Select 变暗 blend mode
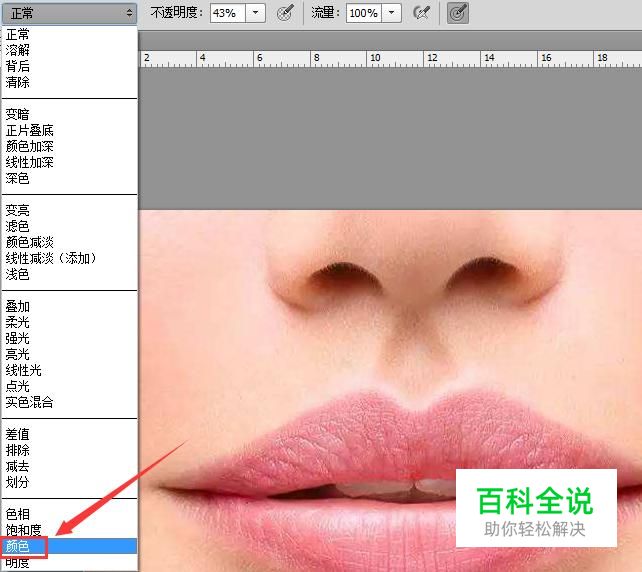The image size is (642, 572). coord(69,114)
